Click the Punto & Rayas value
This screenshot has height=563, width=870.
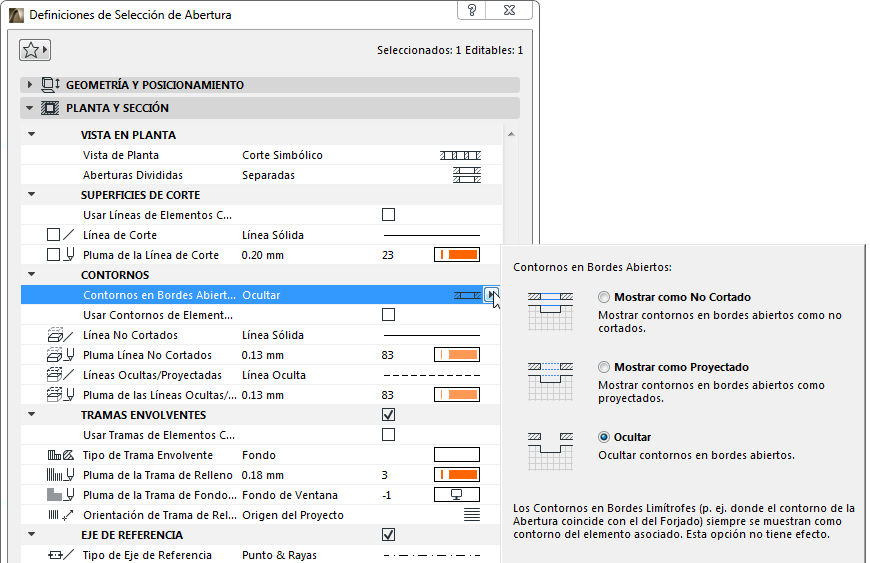[x=279, y=555]
